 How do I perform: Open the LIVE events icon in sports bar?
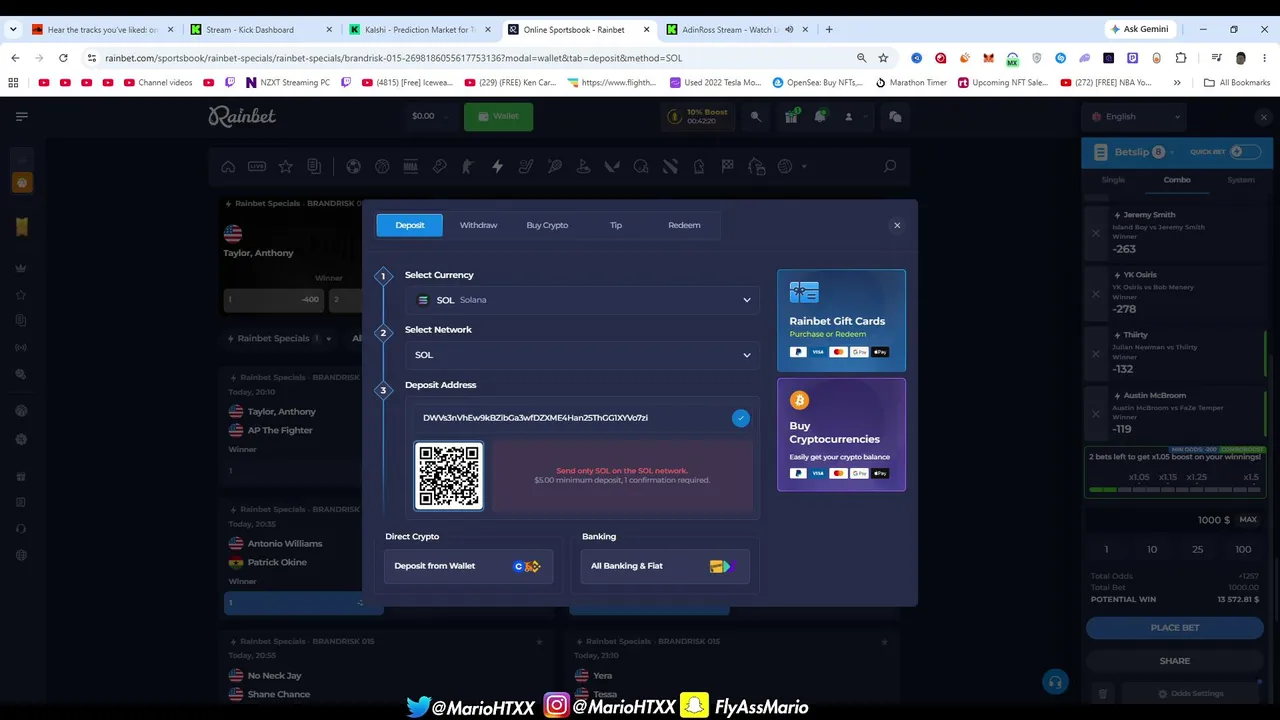pyautogui.click(x=257, y=166)
